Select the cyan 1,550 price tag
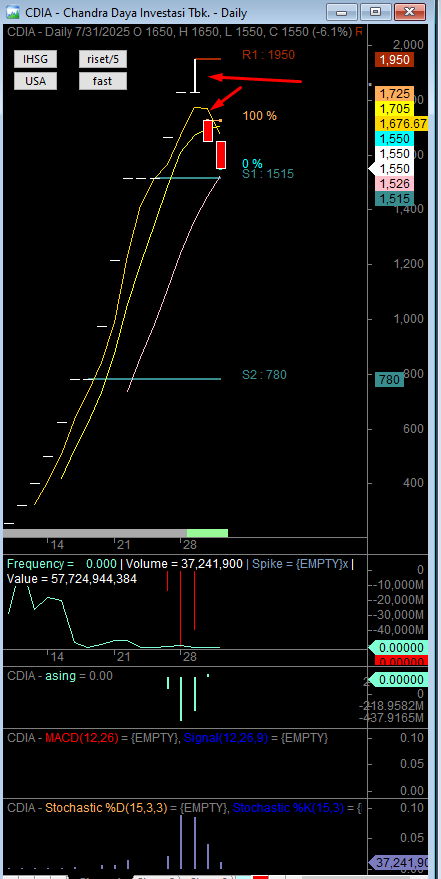441x879 pixels. pos(394,139)
